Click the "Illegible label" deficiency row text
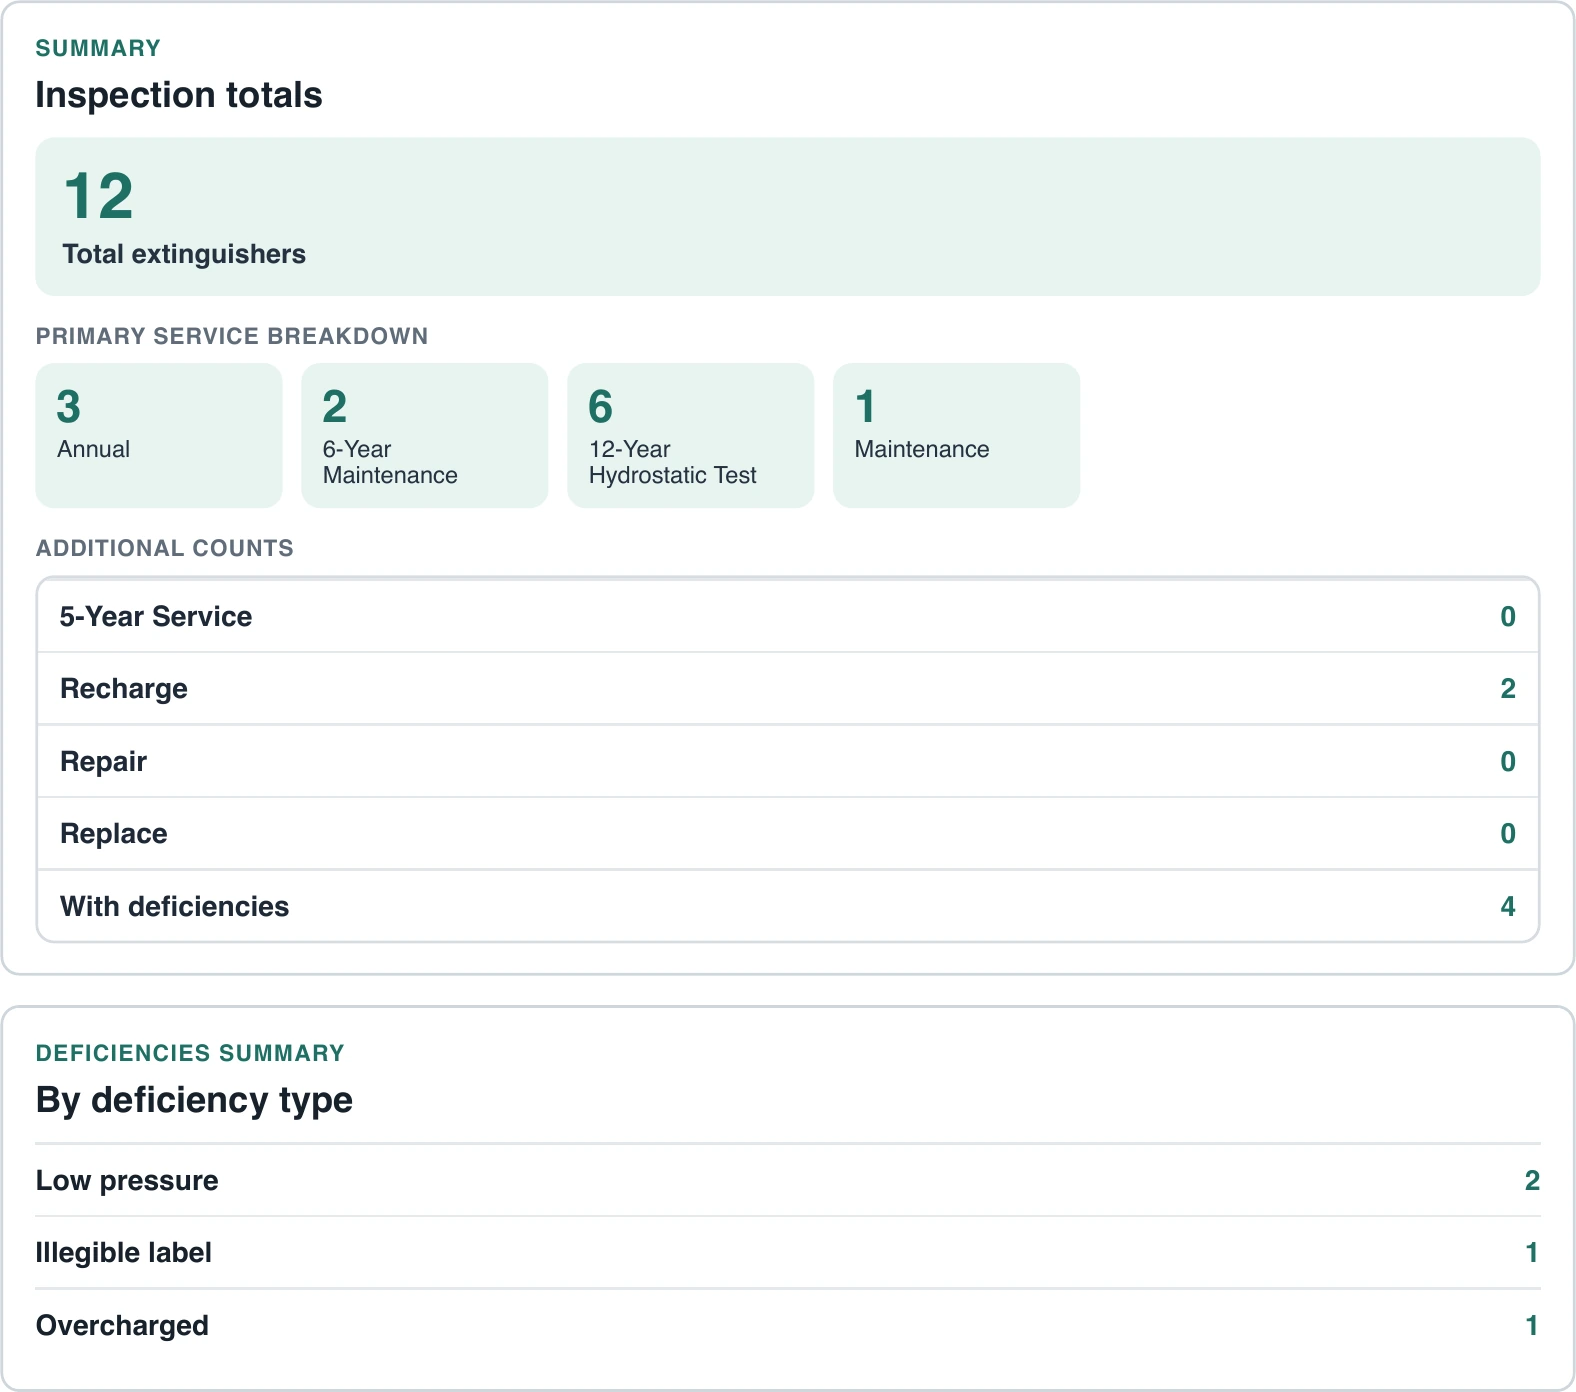The image size is (1576, 1392). [124, 1253]
